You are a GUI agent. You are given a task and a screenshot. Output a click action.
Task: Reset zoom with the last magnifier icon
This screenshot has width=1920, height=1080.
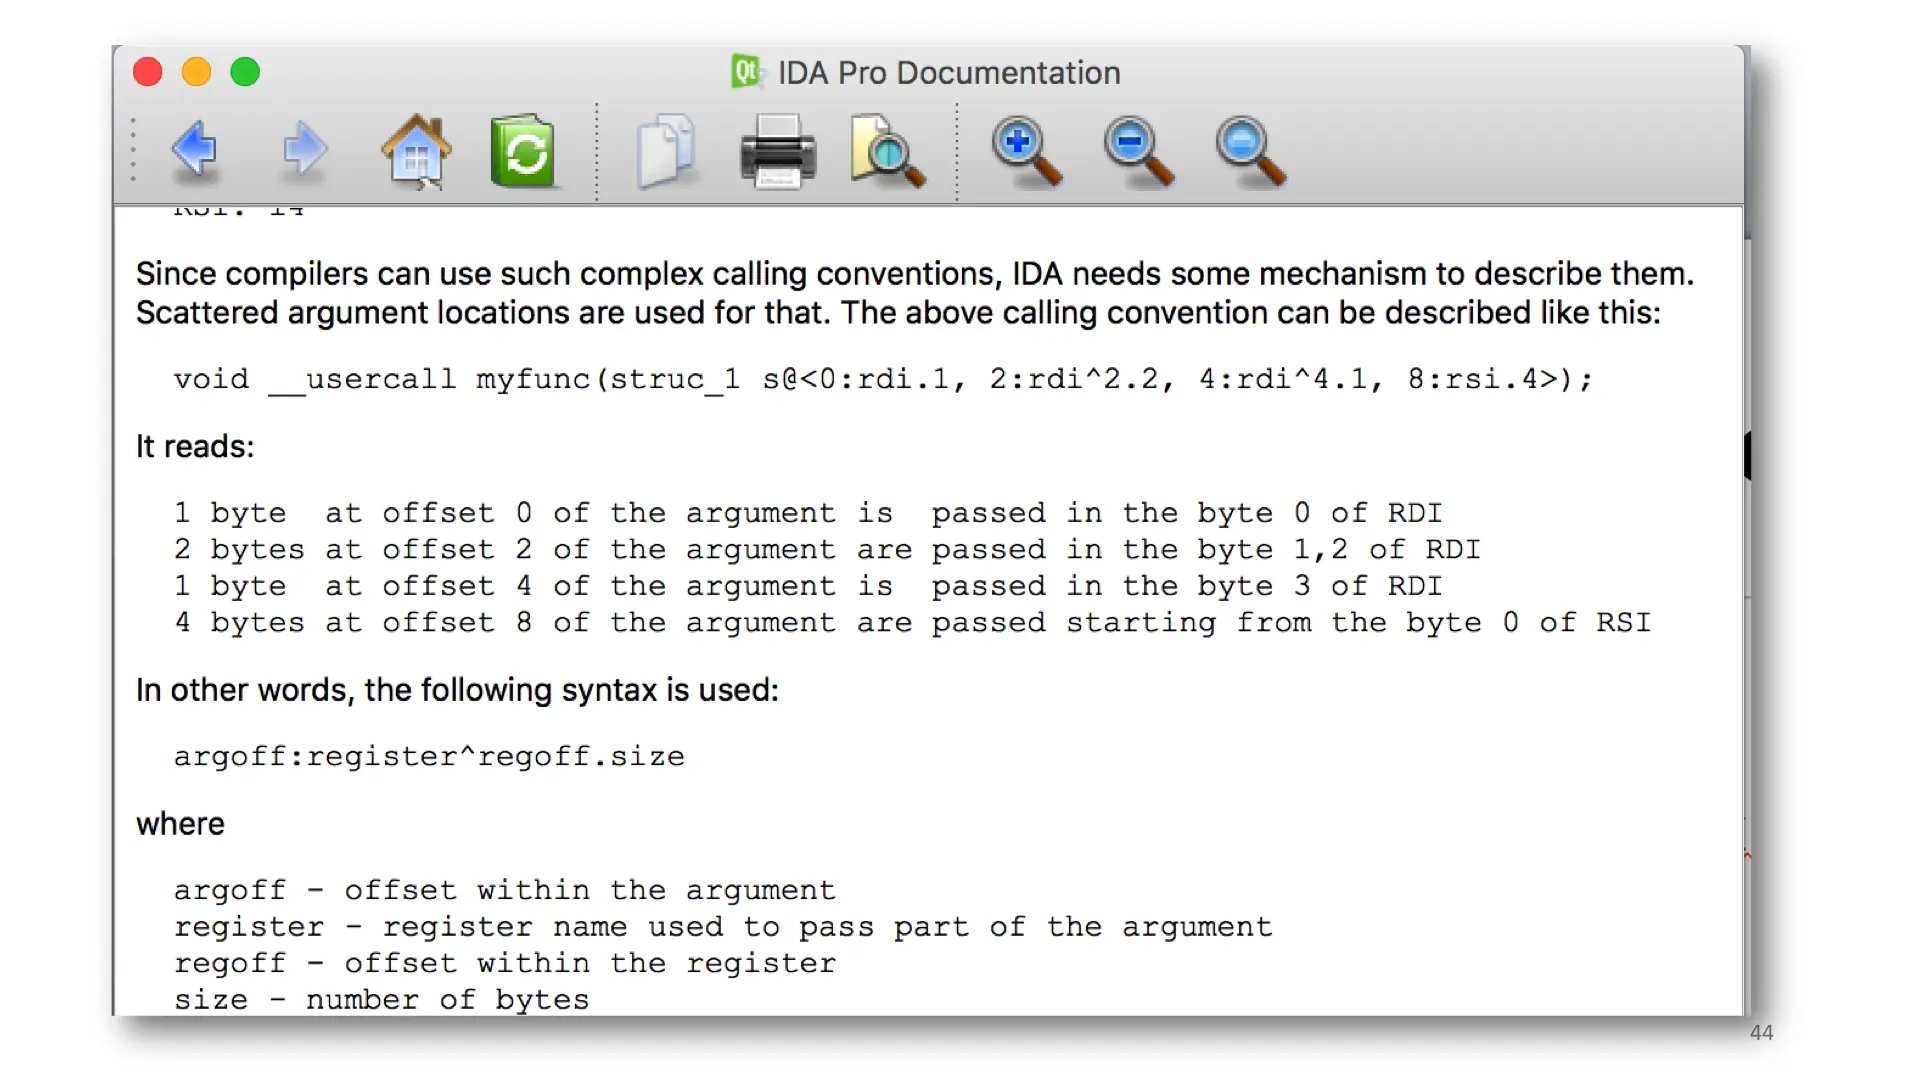[1250, 152]
